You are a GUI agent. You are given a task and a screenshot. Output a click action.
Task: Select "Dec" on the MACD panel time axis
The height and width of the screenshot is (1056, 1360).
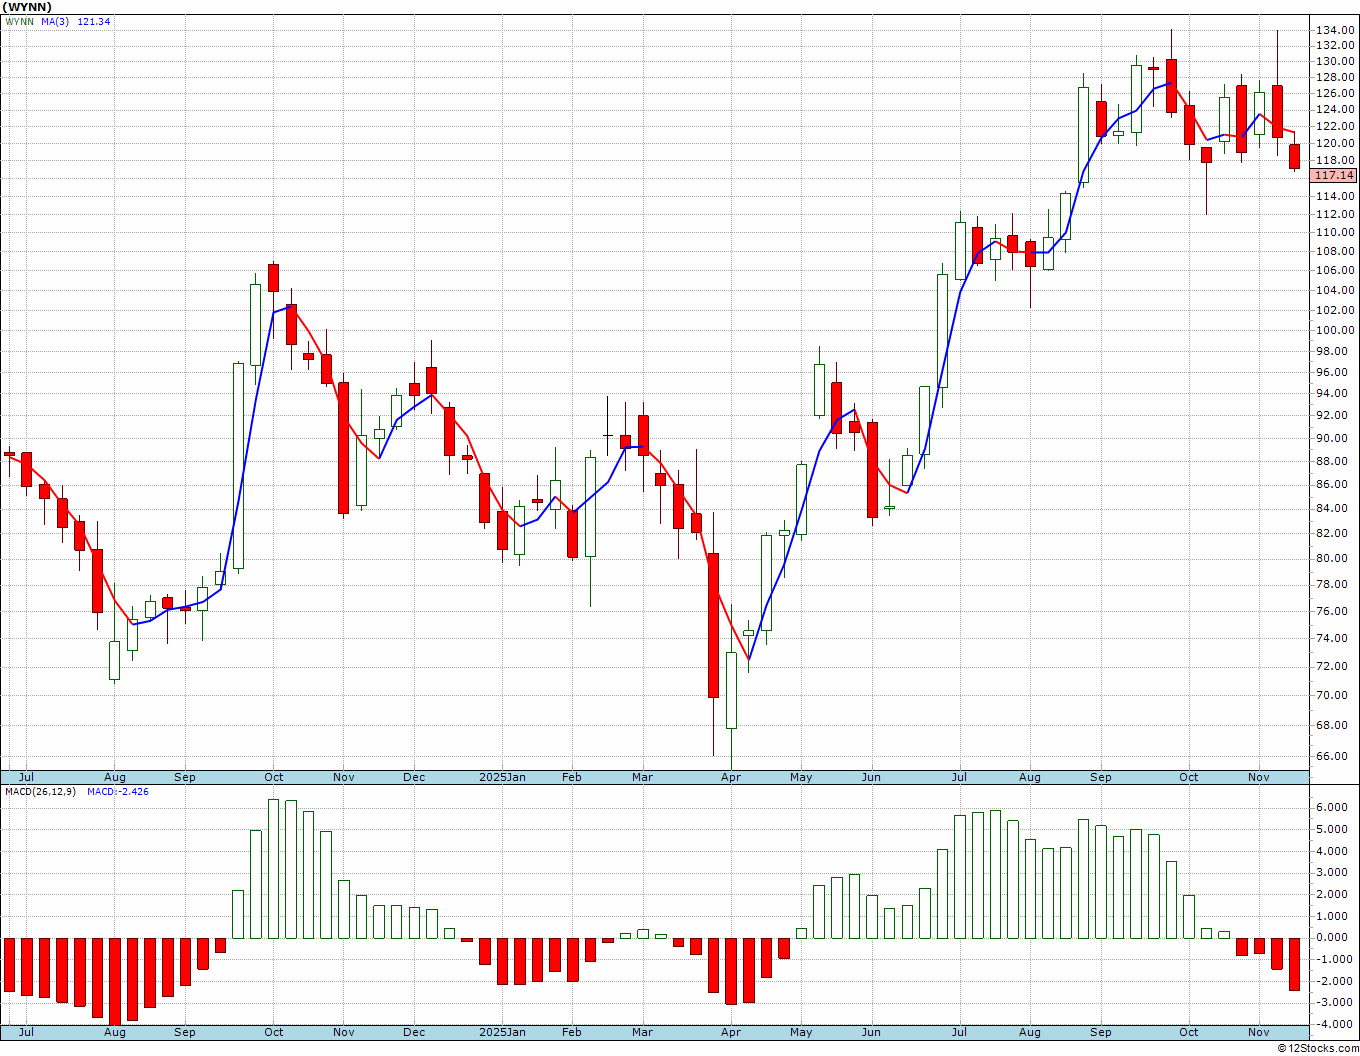point(414,1032)
